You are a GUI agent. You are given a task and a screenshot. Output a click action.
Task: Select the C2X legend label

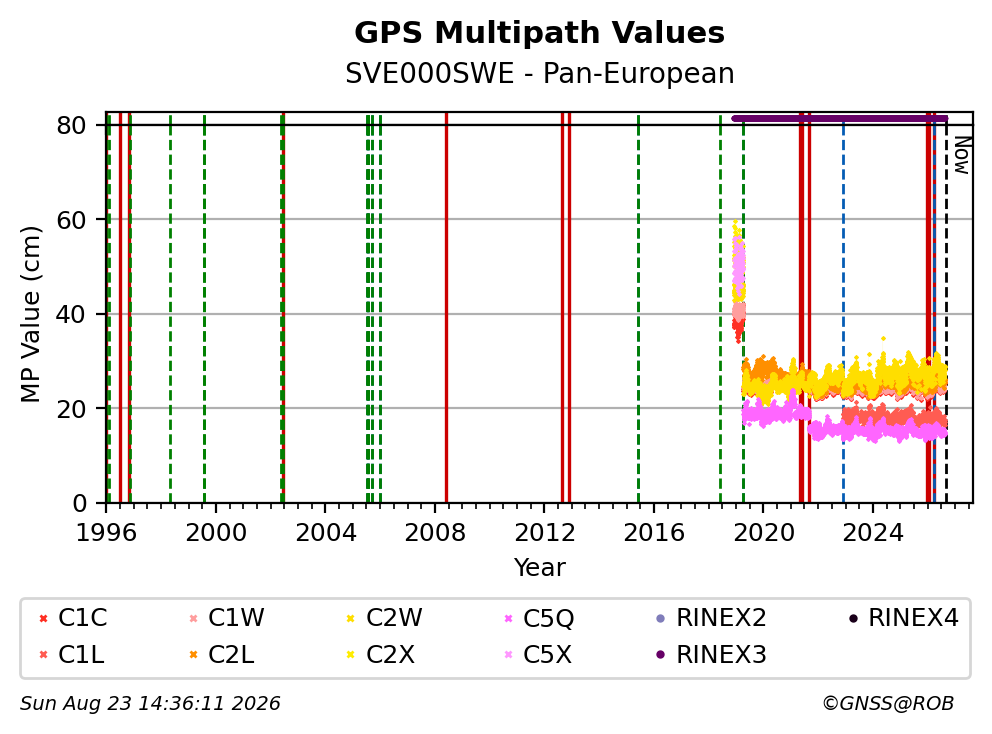coord(390,655)
